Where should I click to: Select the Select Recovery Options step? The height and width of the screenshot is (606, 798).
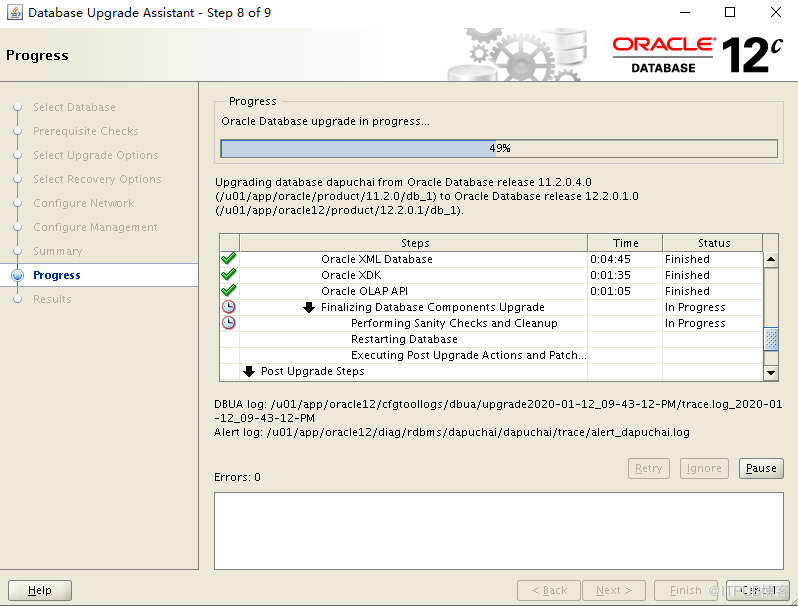tap(97, 179)
